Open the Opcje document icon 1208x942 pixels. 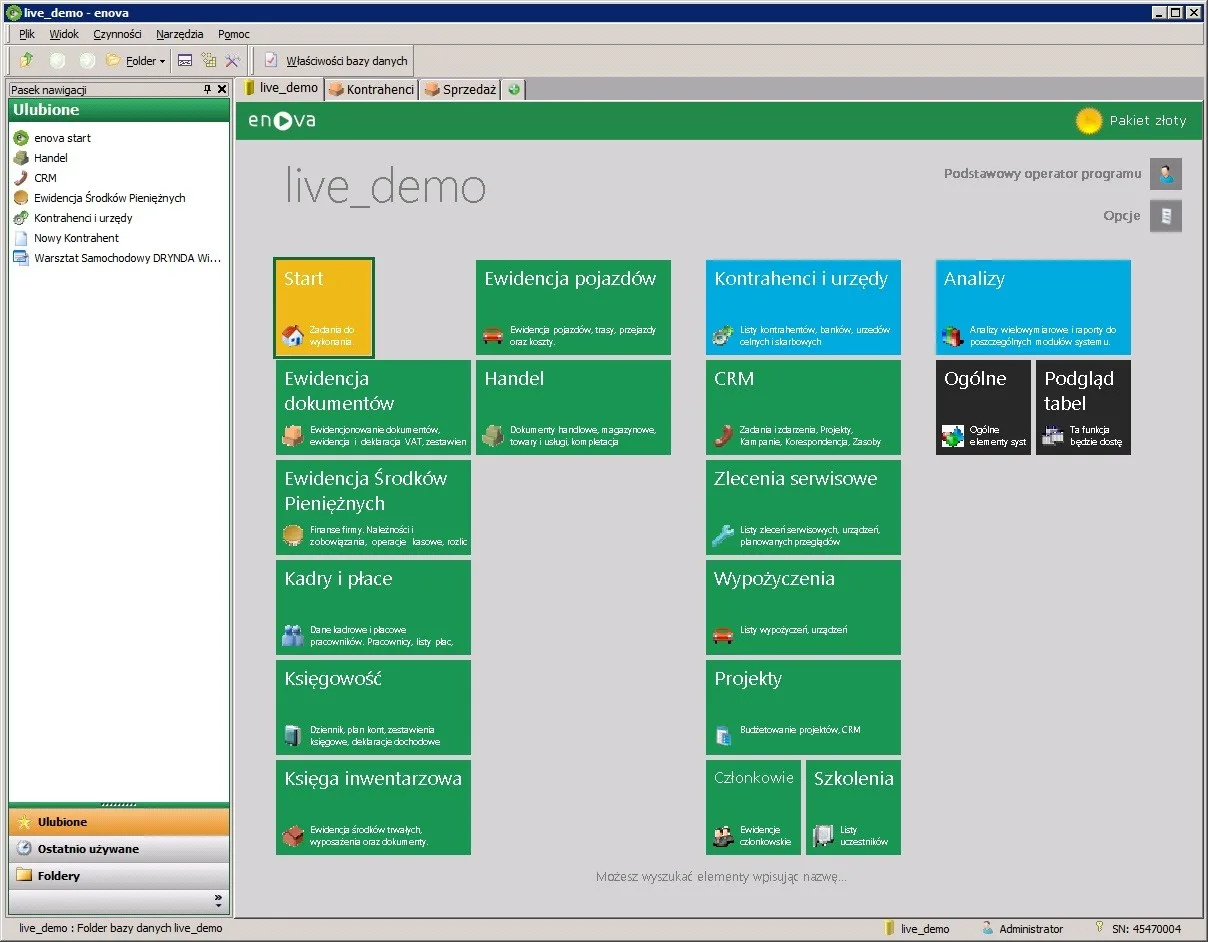[1166, 216]
